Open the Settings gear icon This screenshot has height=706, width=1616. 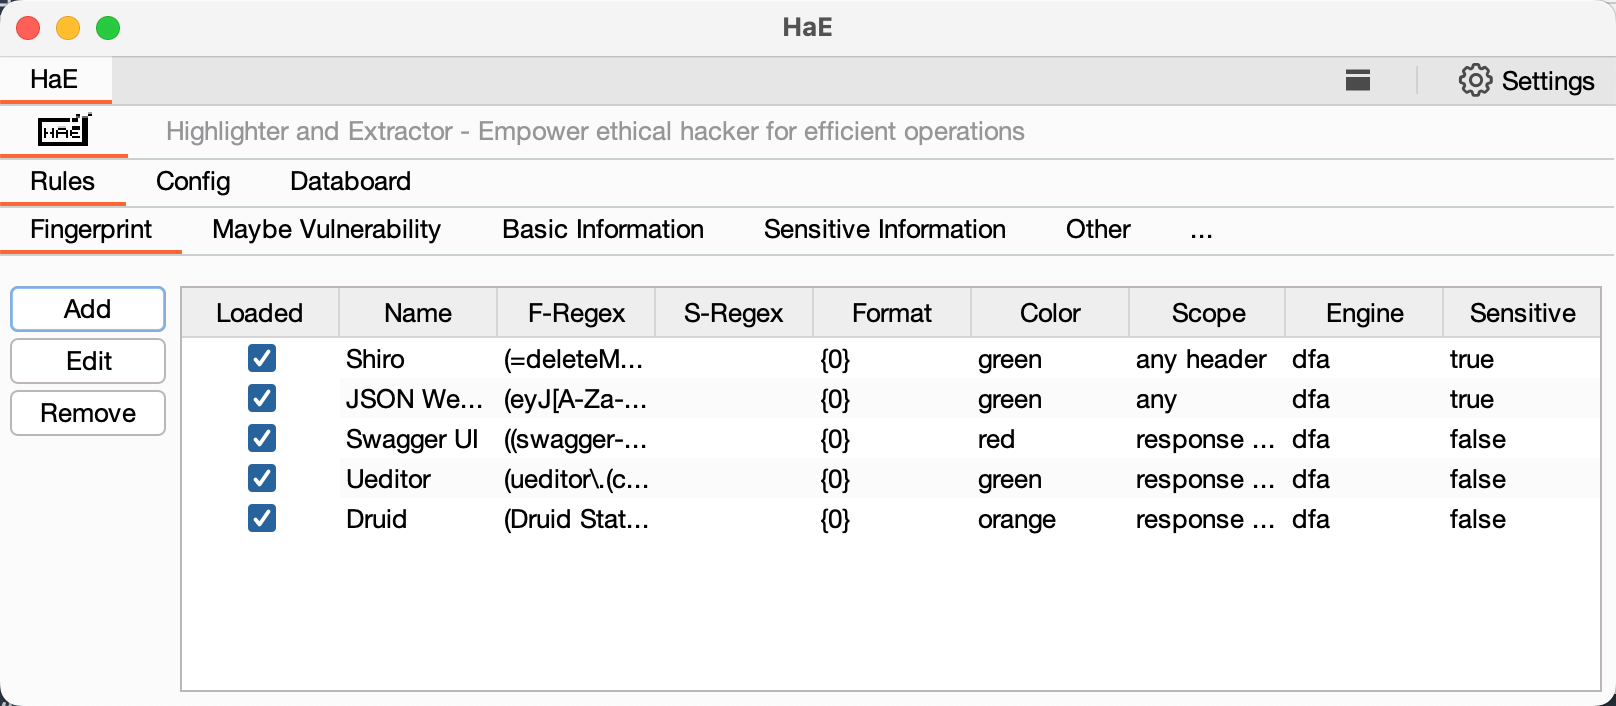1475,80
